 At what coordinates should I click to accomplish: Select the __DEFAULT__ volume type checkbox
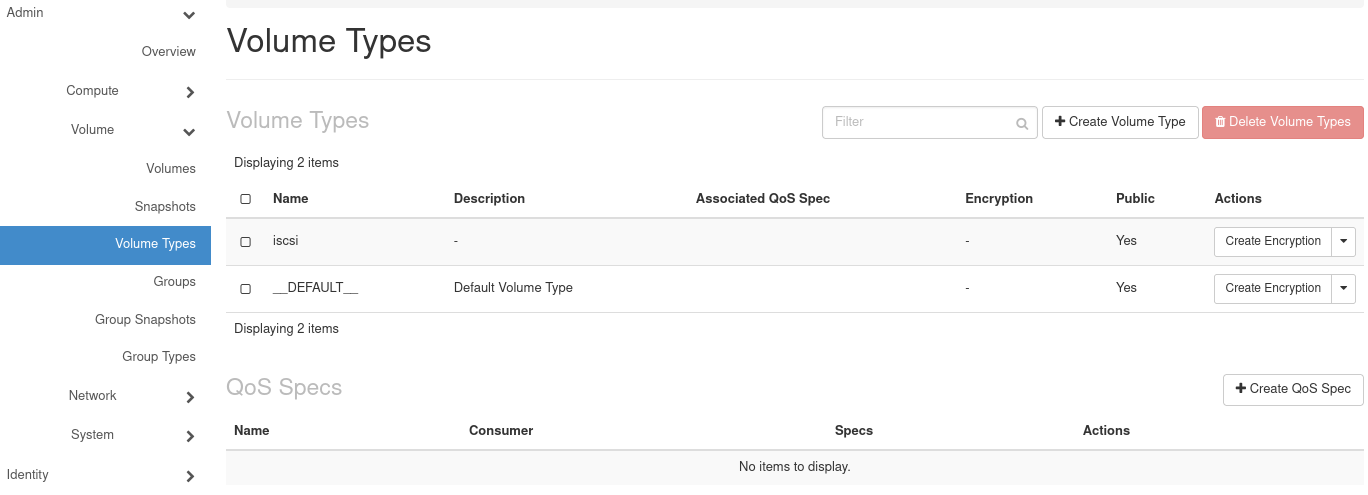coord(246,289)
